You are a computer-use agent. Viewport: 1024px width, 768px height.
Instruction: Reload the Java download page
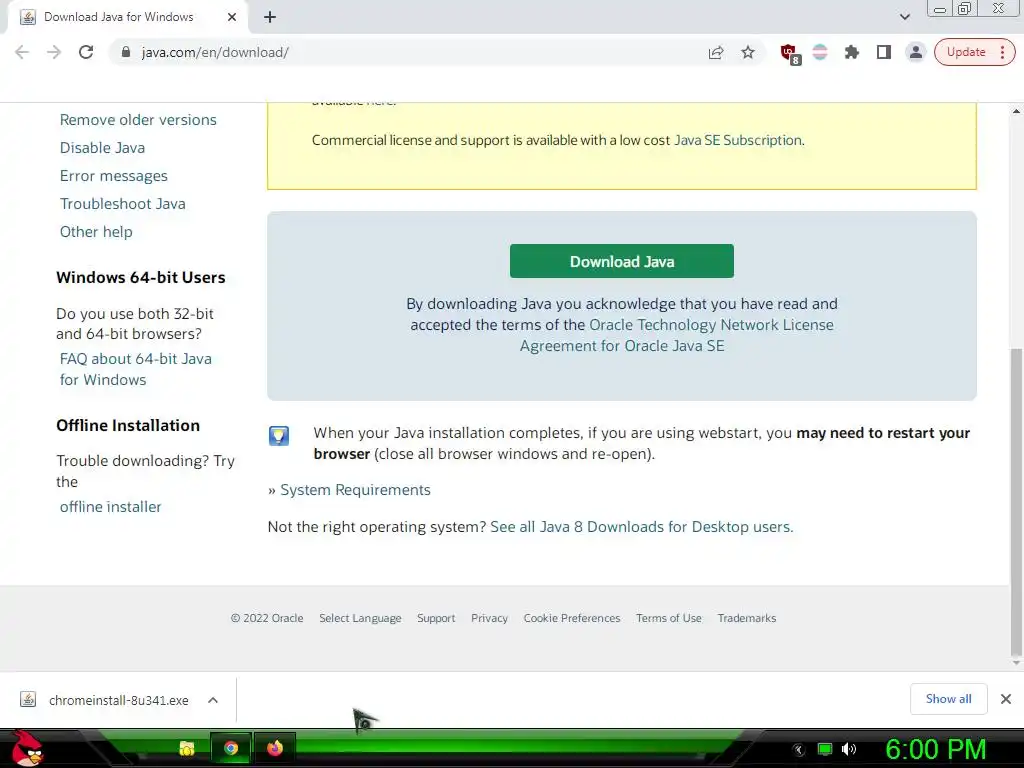(x=86, y=52)
